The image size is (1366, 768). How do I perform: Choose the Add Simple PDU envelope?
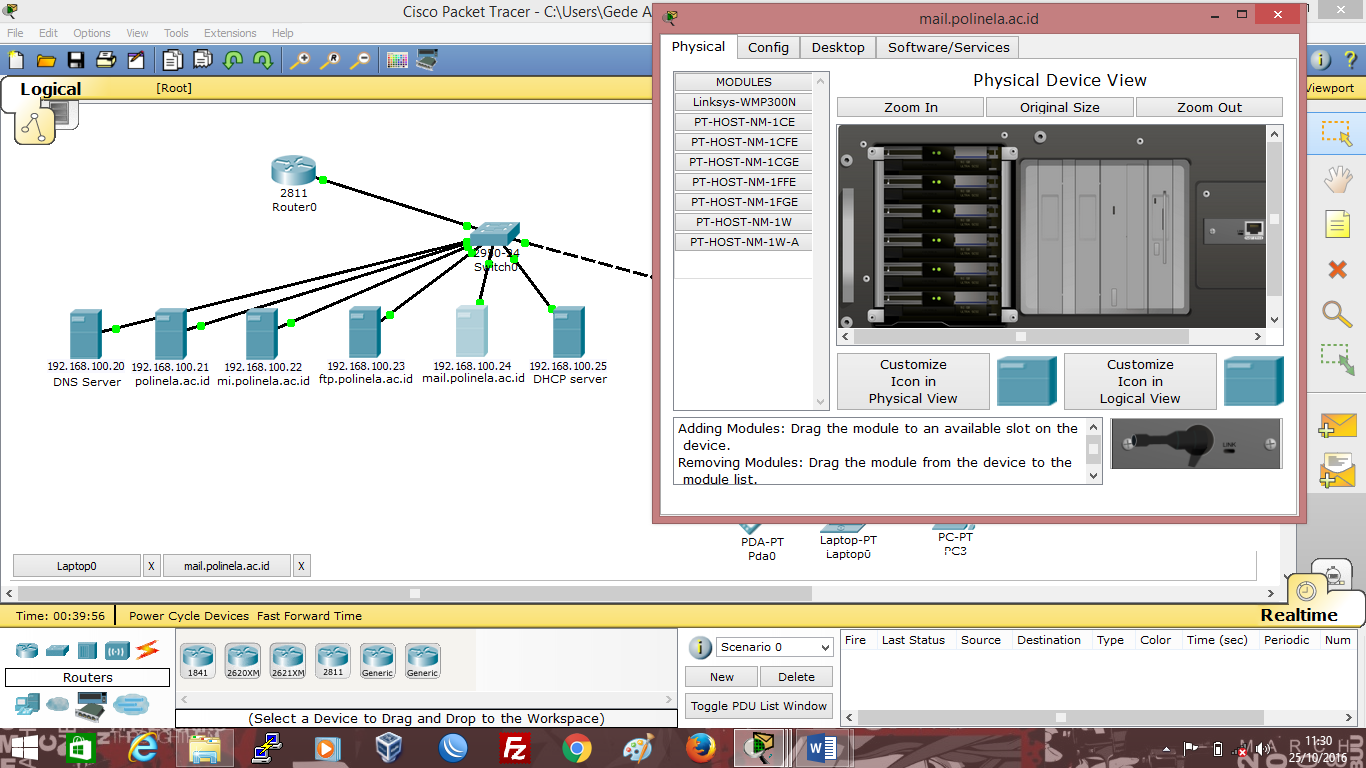coord(1337,425)
